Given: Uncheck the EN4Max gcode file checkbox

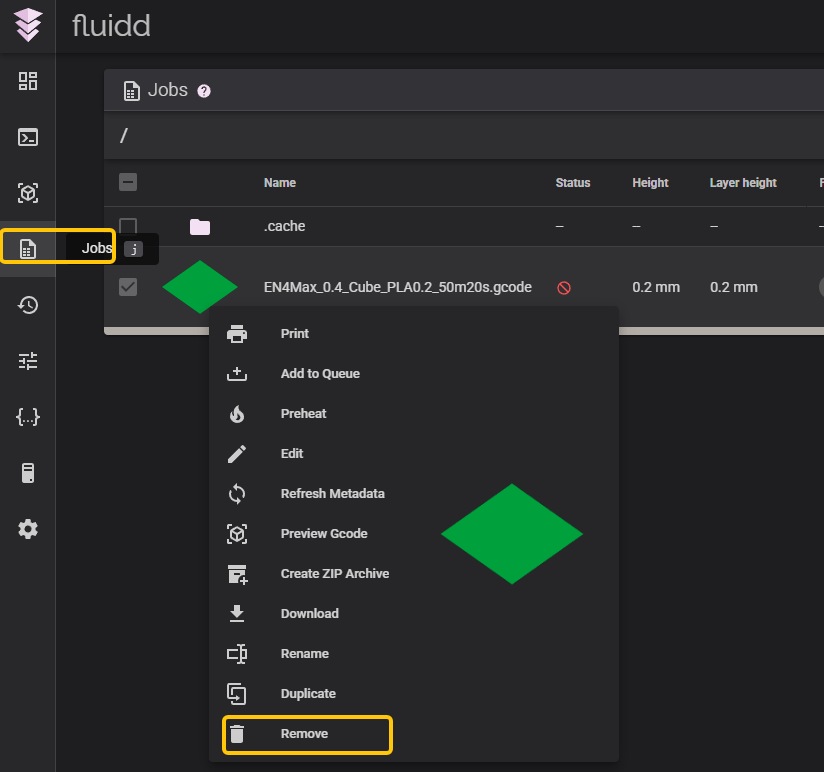Looking at the screenshot, I should coord(128,287).
